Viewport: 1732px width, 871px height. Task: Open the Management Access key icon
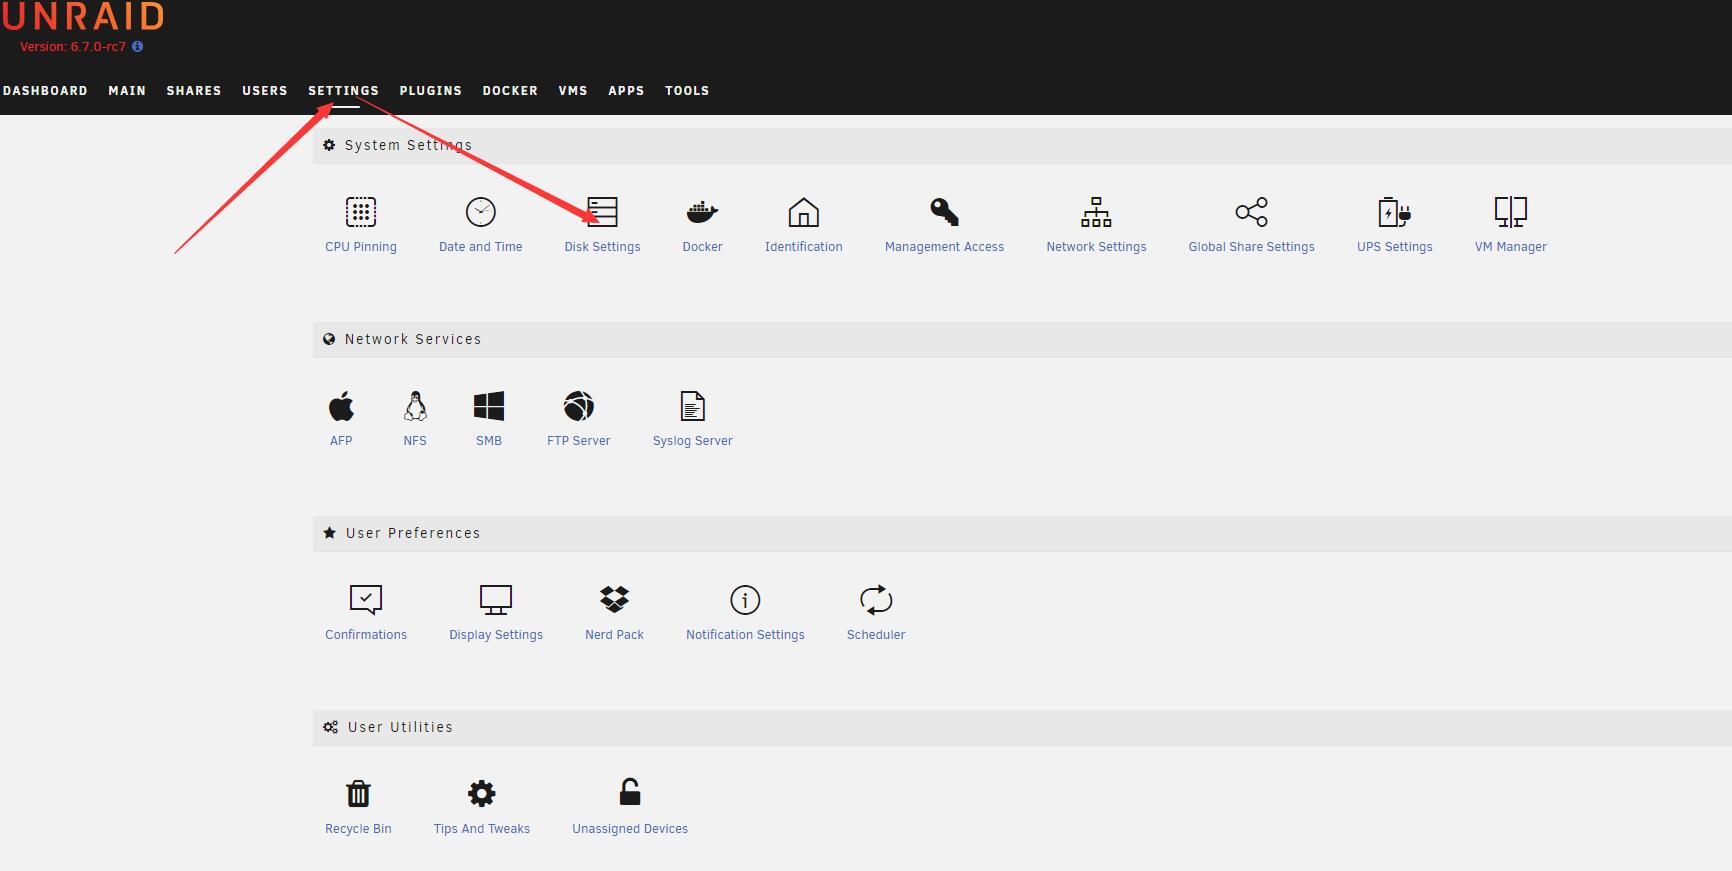tap(944, 212)
